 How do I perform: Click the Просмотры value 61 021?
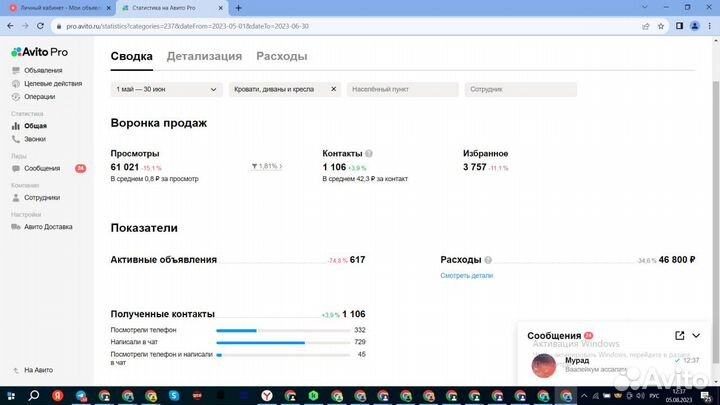tap(124, 167)
